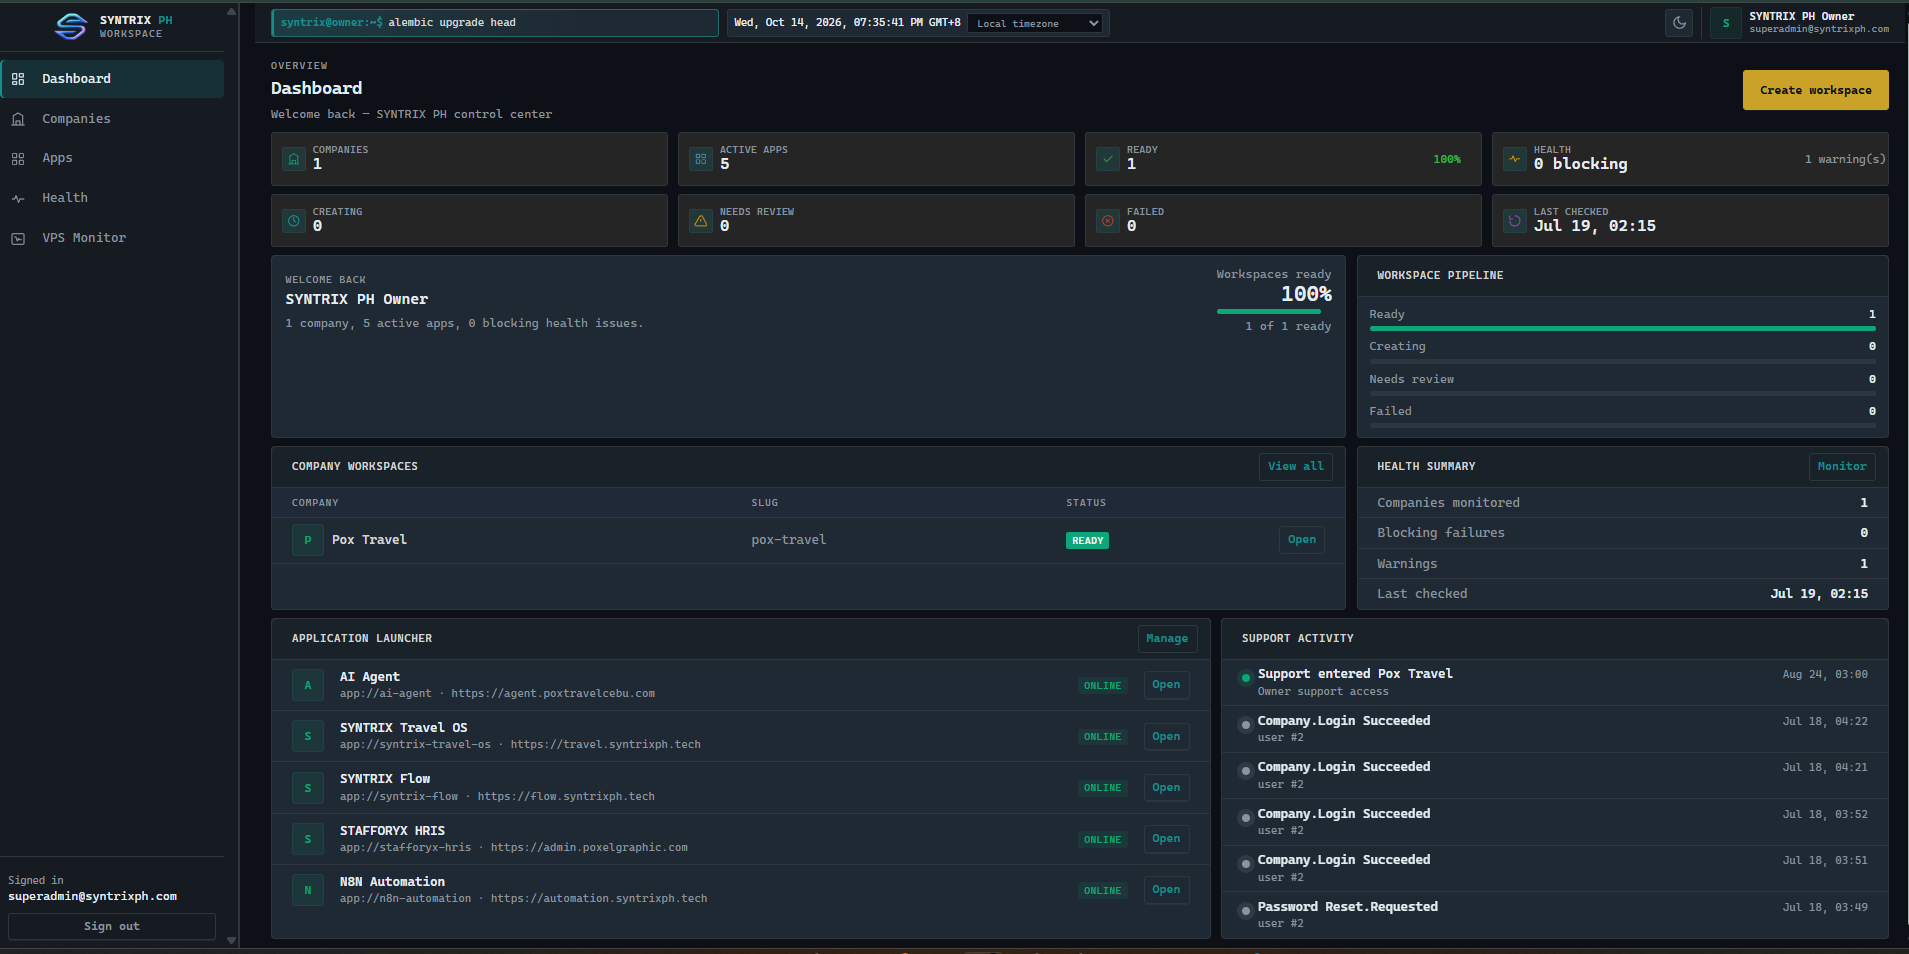
Task: Click the Password Reset.Requested activity entry
Action: (x=1555, y=915)
